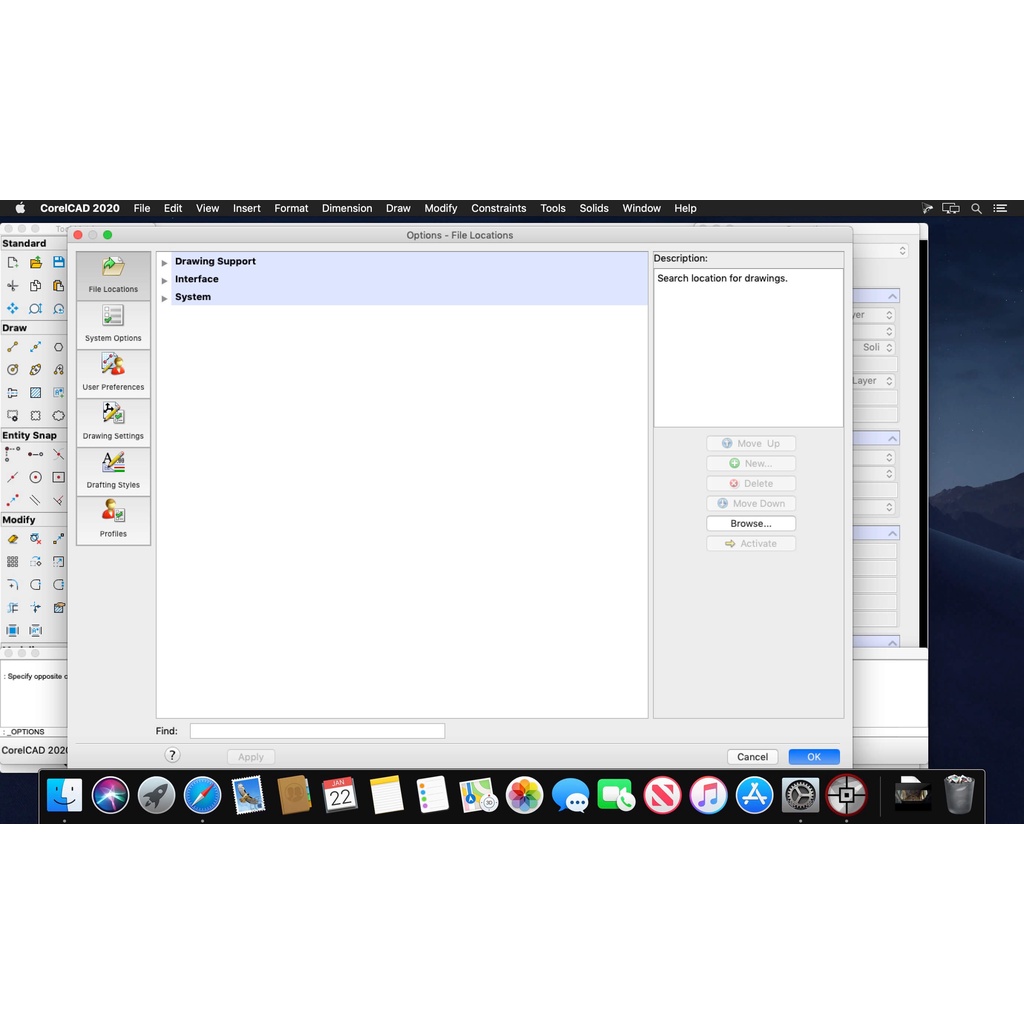Click the help question mark icon
This screenshot has width=1024, height=1024.
coord(172,756)
